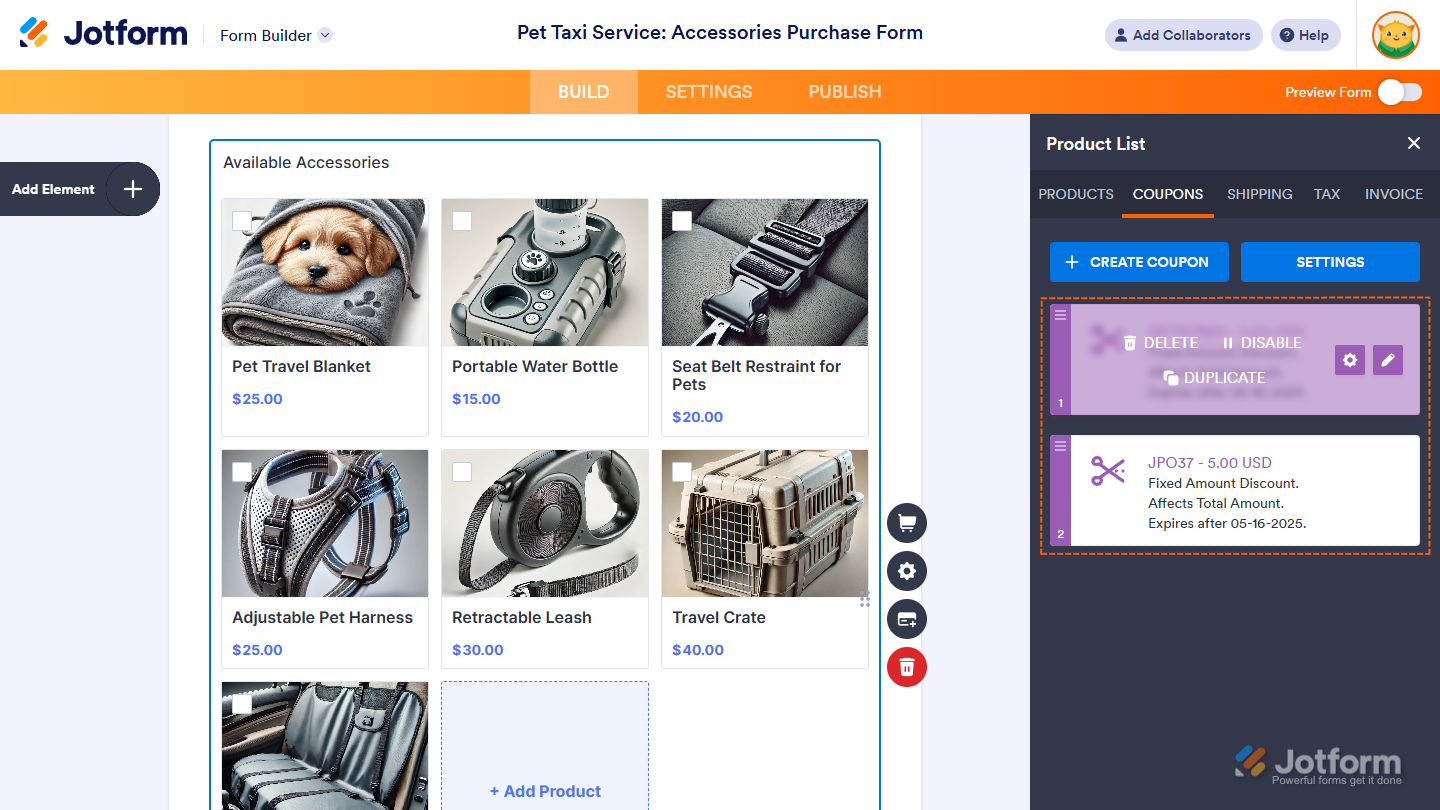Viewport: 1440px width, 810px height.
Task: Edit first coupon with pencil icon
Action: [1388, 360]
